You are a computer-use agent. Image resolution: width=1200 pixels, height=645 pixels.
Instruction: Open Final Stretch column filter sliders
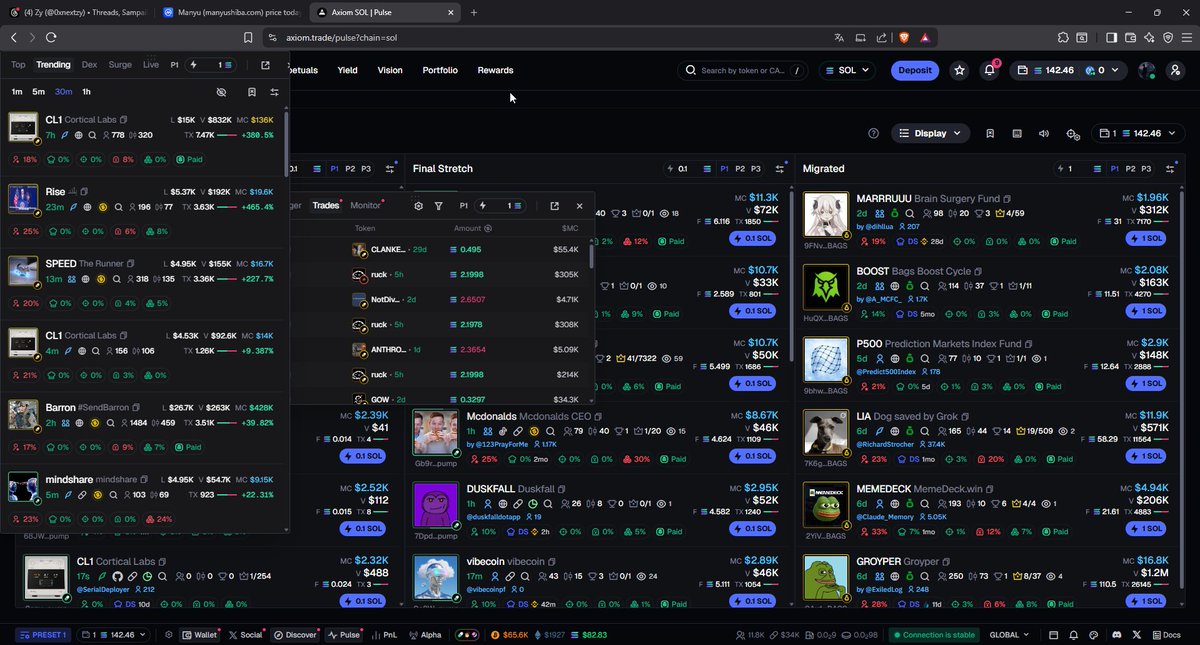click(782, 169)
